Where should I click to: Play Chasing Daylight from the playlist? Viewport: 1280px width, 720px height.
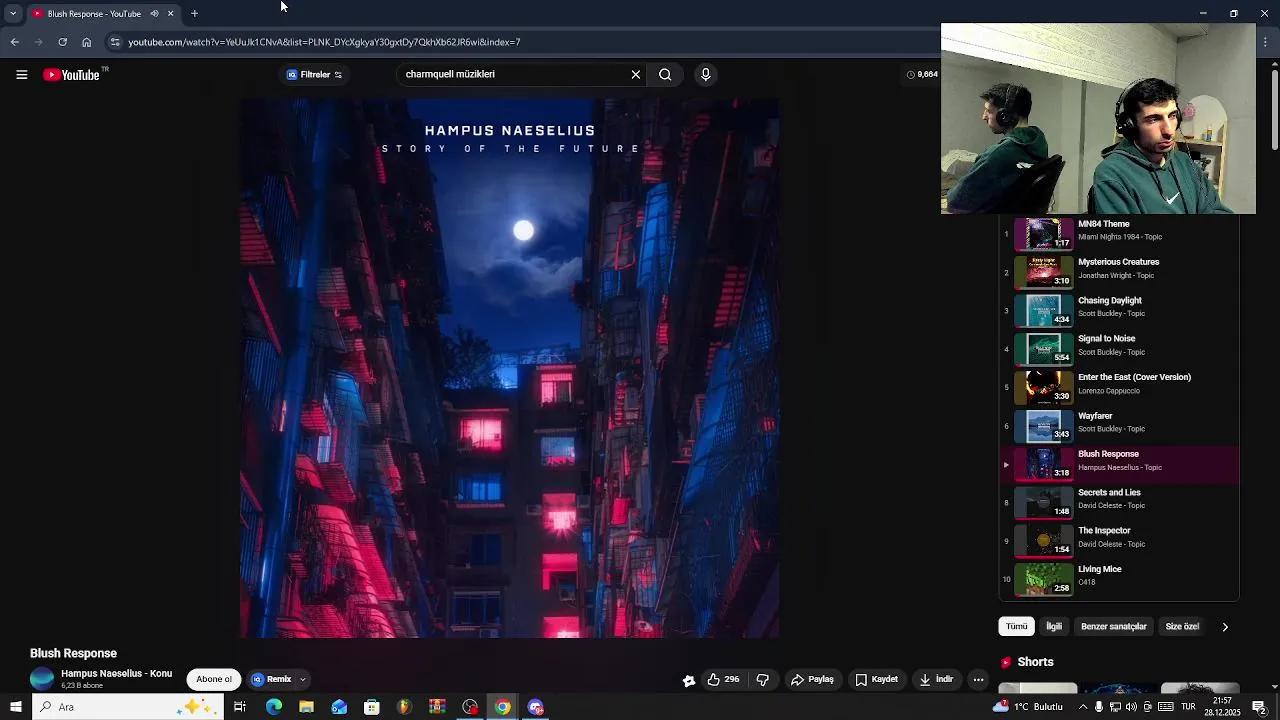pos(1120,310)
